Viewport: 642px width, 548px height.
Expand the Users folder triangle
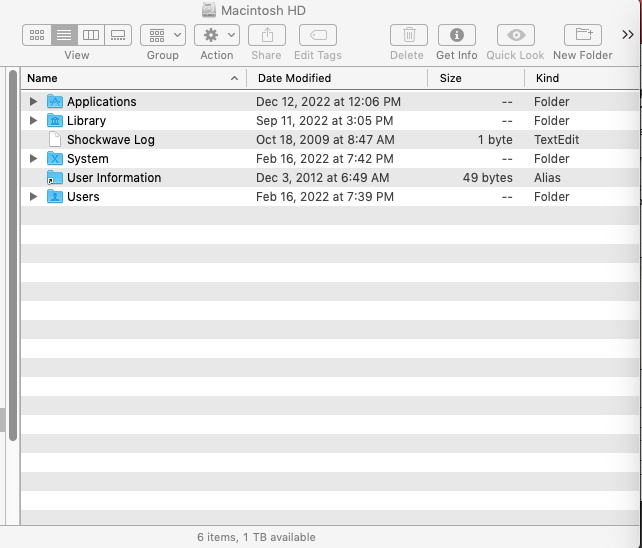pos(34,197)
